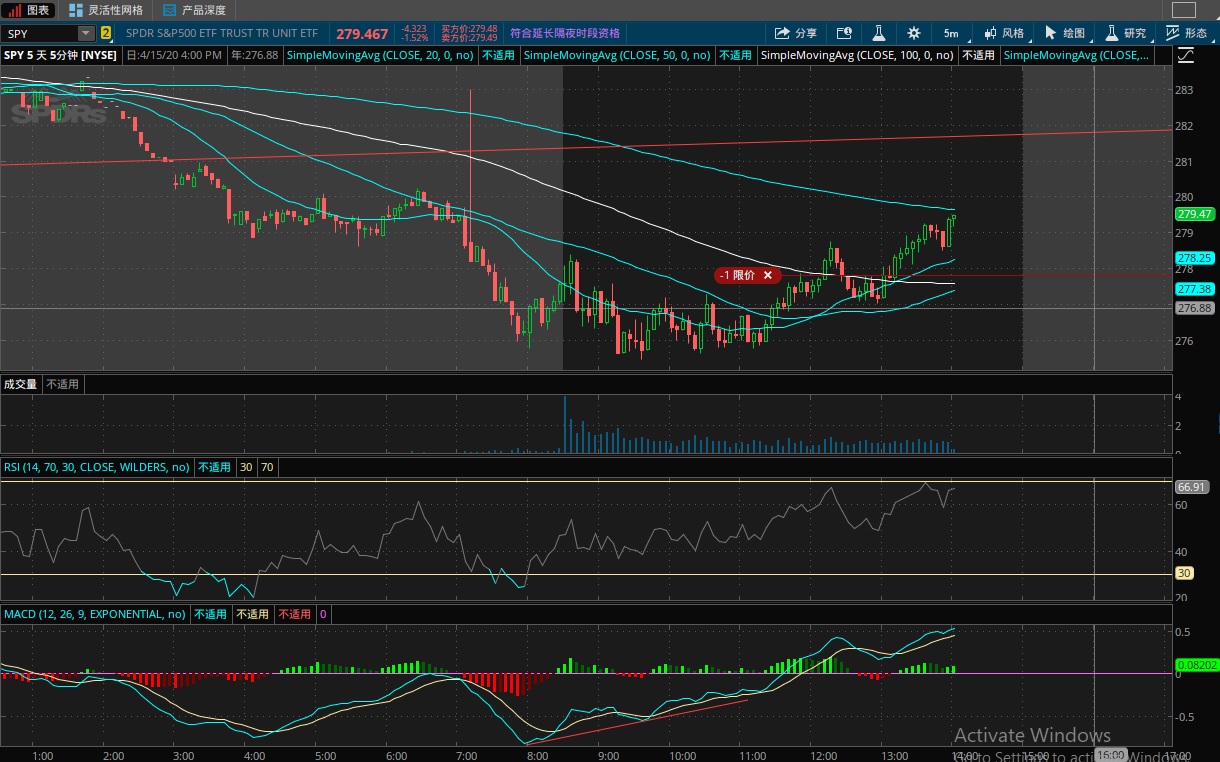Select SimpleMovingAvg (CLOSE, 100, 0, no) label

857,55
